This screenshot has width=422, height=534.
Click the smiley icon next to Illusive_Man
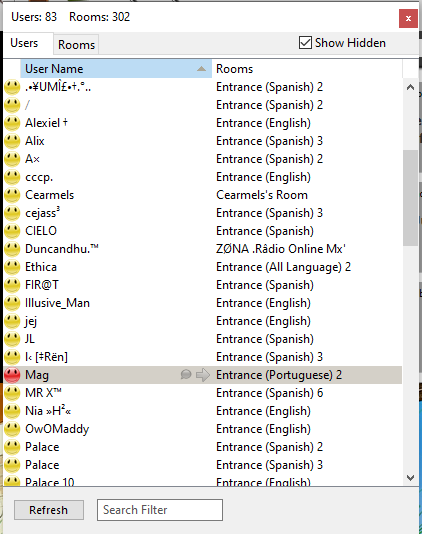click(12, 303)
